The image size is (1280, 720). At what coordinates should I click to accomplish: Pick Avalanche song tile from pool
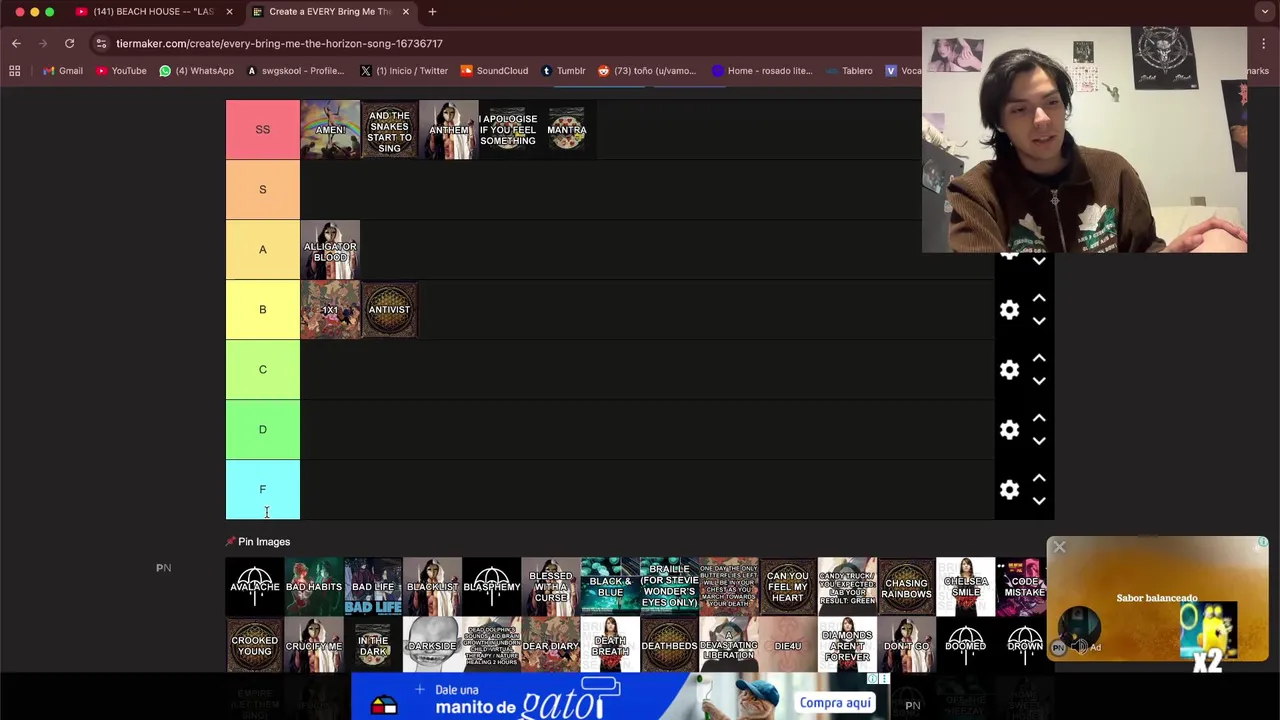(x=255, y=587)
